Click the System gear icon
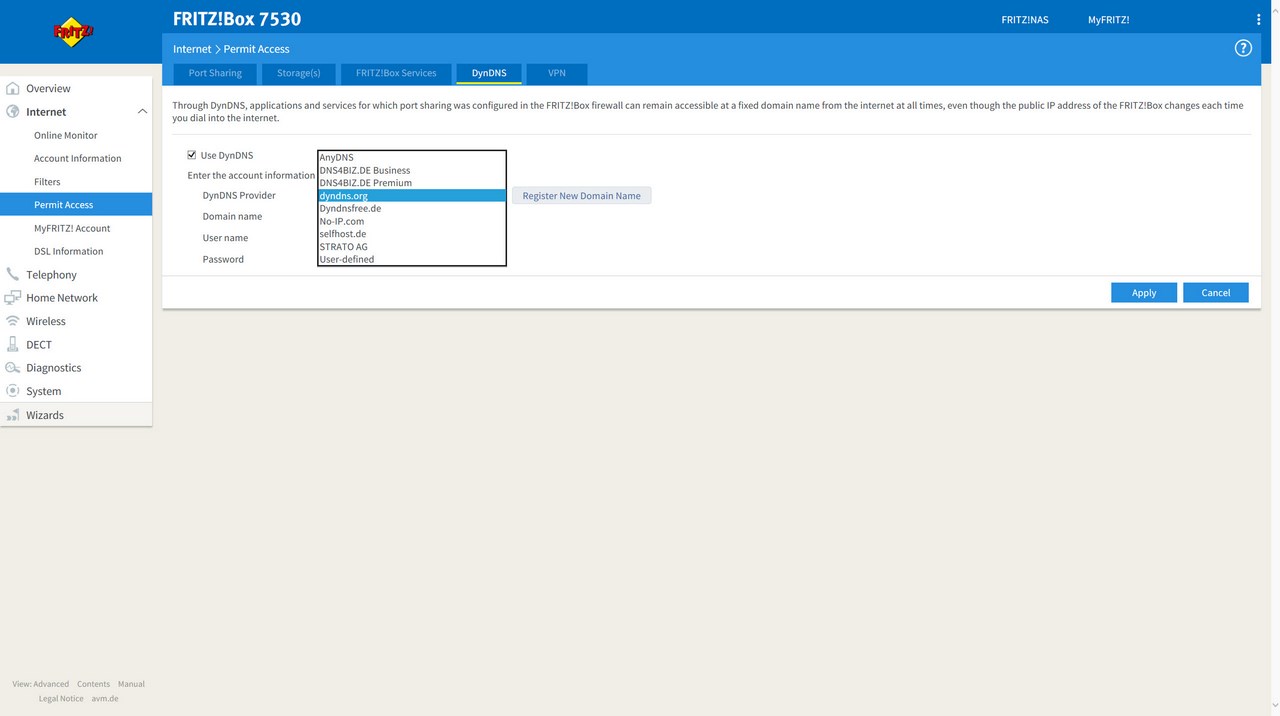Viewport: 1280px width, 716px height. [x=13, y=391]
